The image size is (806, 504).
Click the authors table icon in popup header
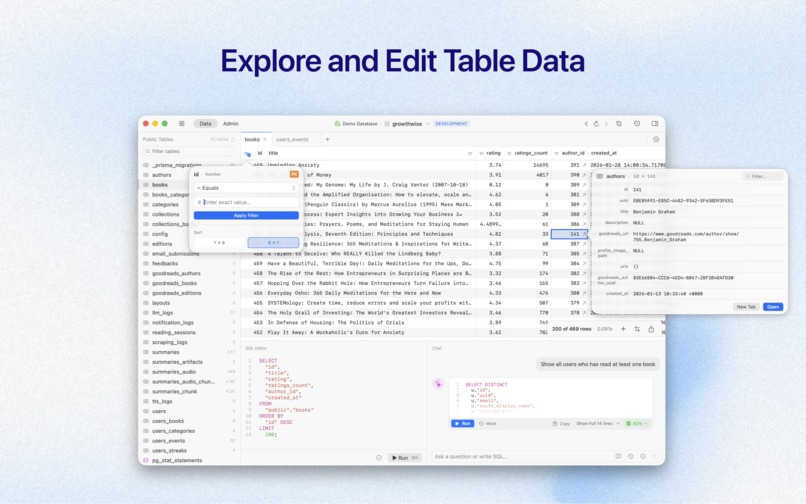click(x=600, y=176)
